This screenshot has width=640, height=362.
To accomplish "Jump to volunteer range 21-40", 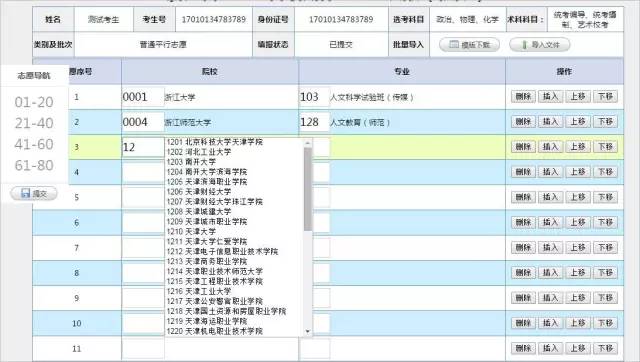I will tap(34, 123).
